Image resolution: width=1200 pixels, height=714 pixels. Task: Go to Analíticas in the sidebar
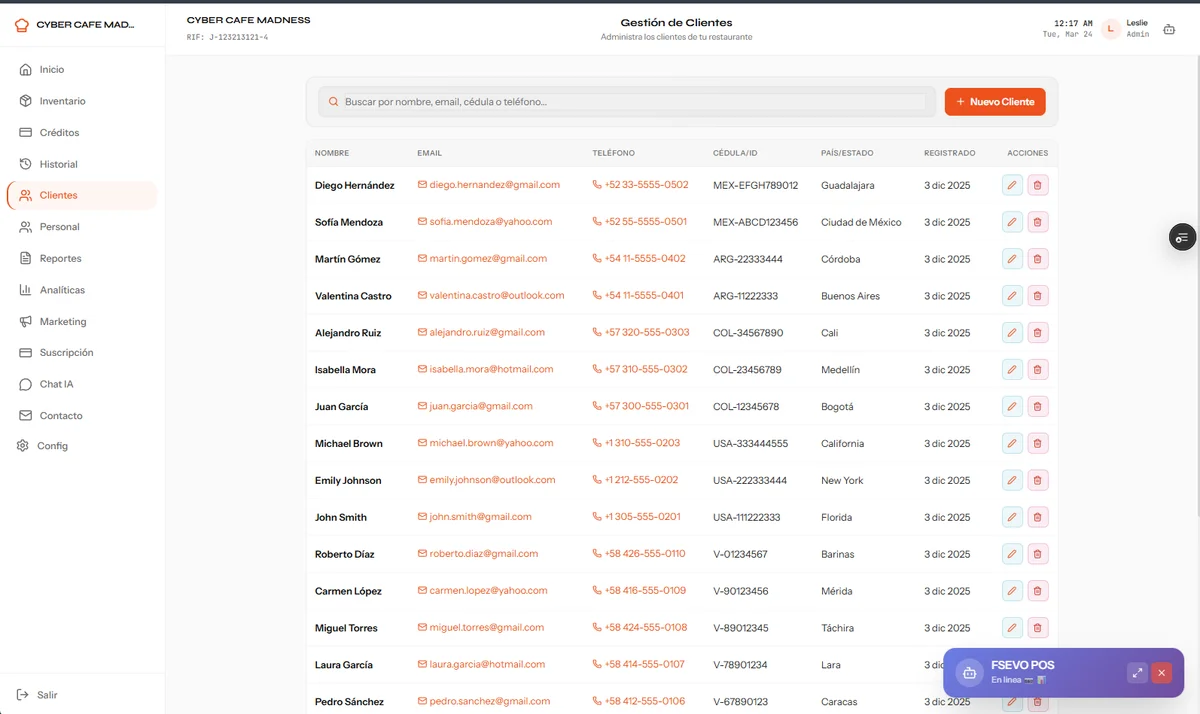[x=62, y=290]
